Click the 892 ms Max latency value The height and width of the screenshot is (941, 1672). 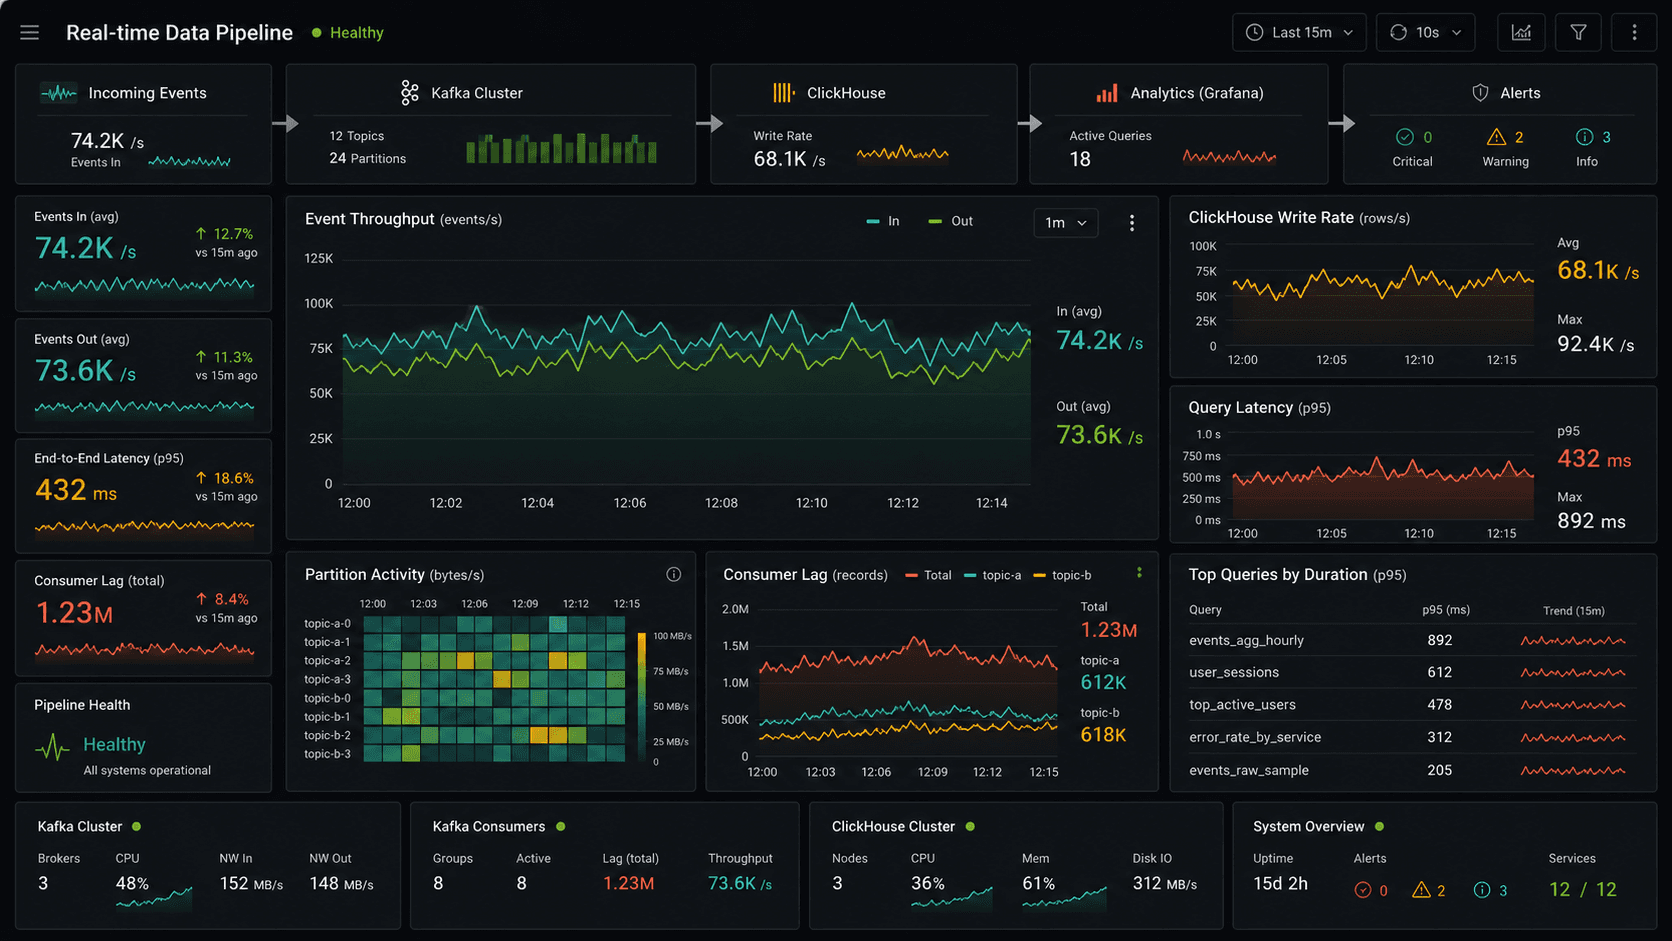(x=1591, y=521)
